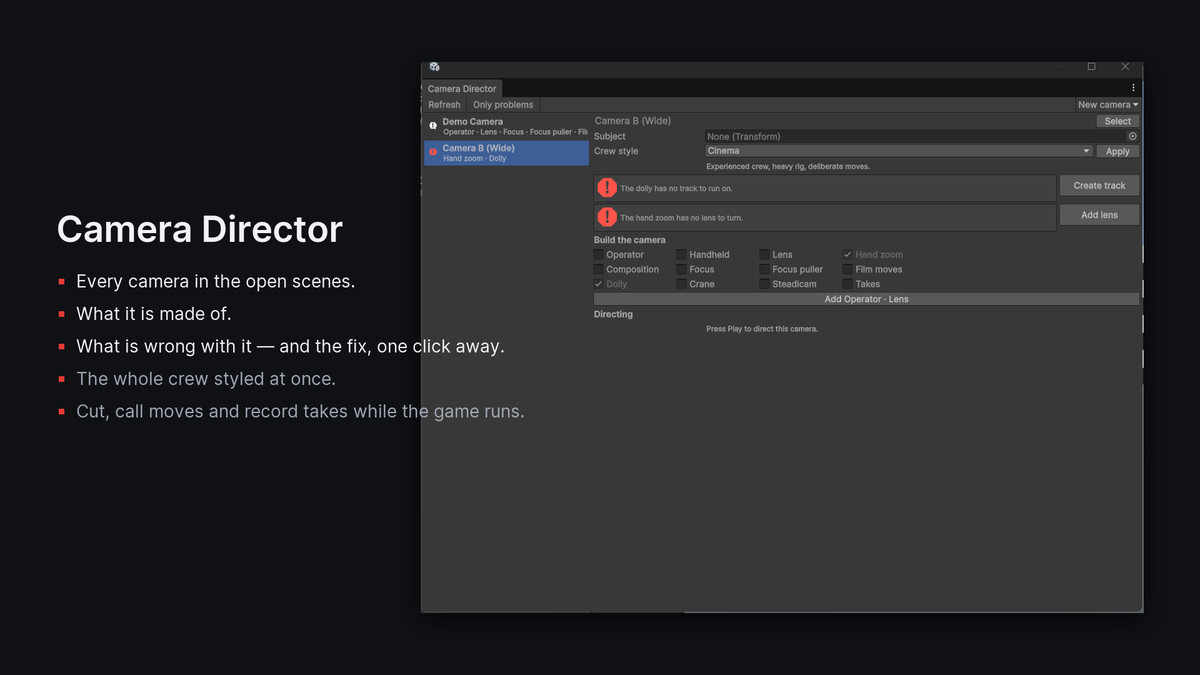Click the Demo Camera status icon

433,126
